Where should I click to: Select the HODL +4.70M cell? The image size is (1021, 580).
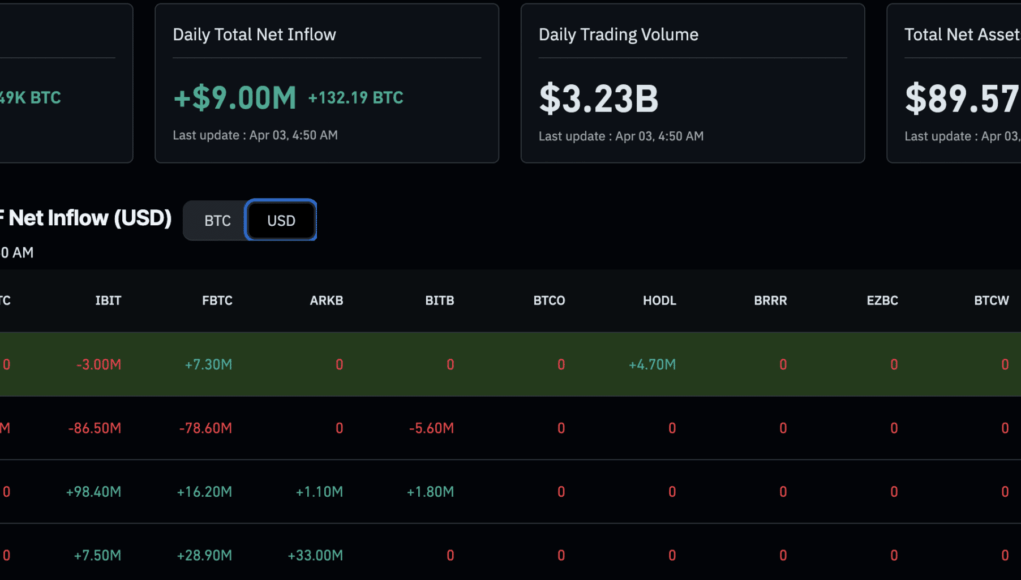coord(652,365)
